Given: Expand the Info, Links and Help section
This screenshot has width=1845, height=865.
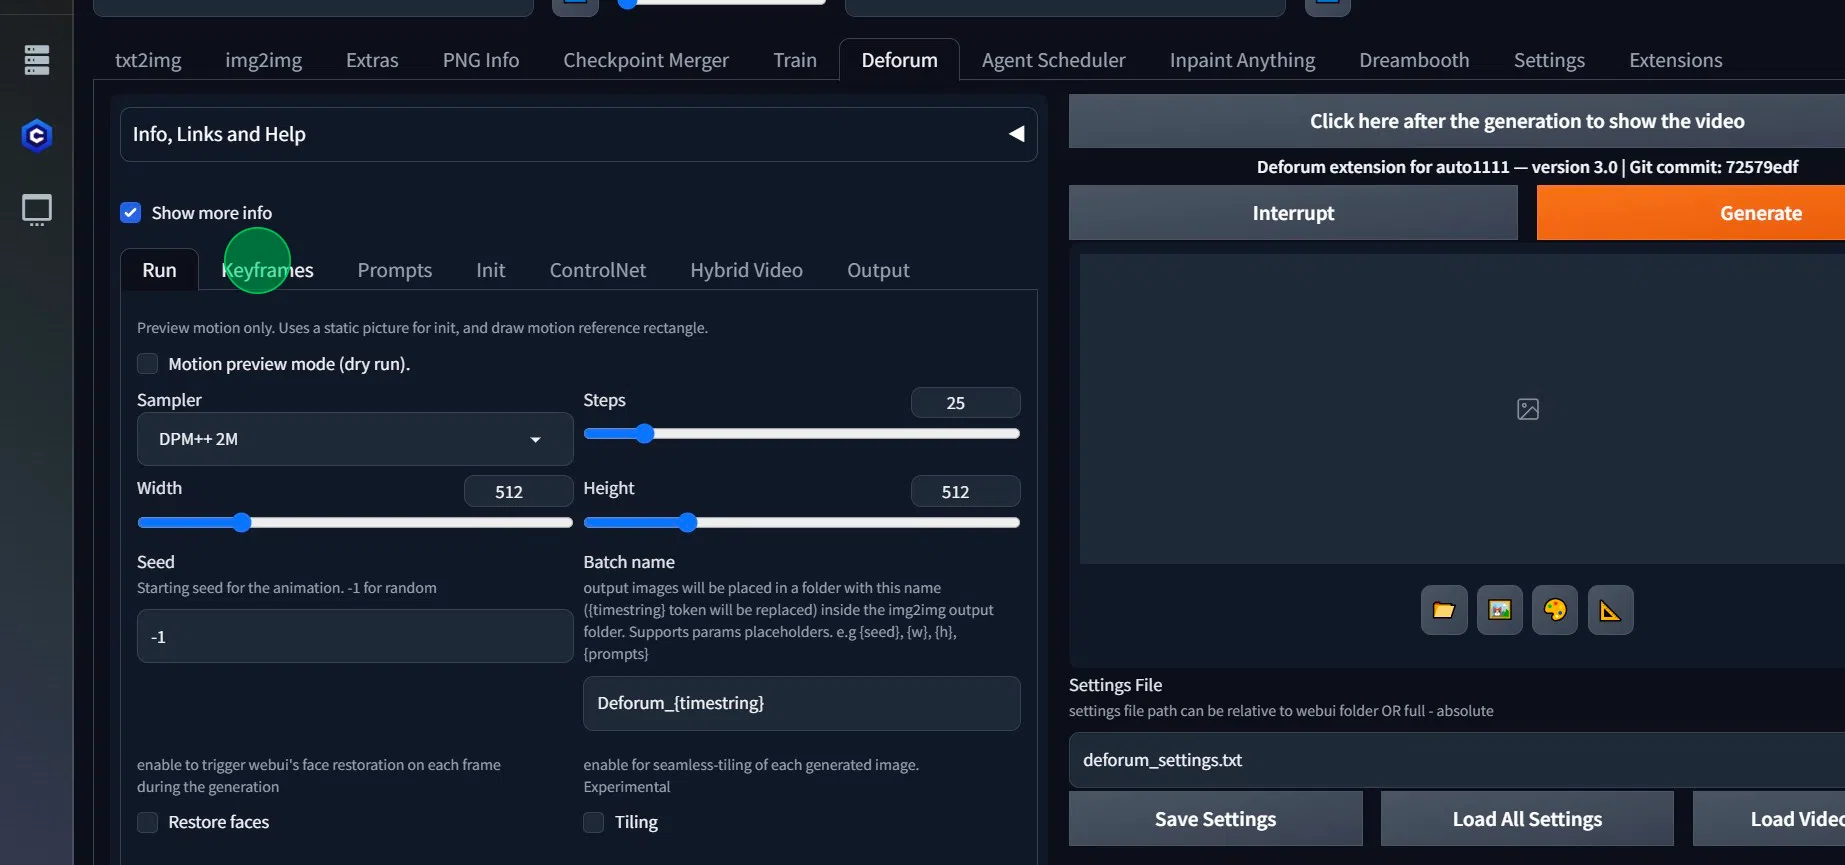Looking at the screenshot, I should pos(579,134).
